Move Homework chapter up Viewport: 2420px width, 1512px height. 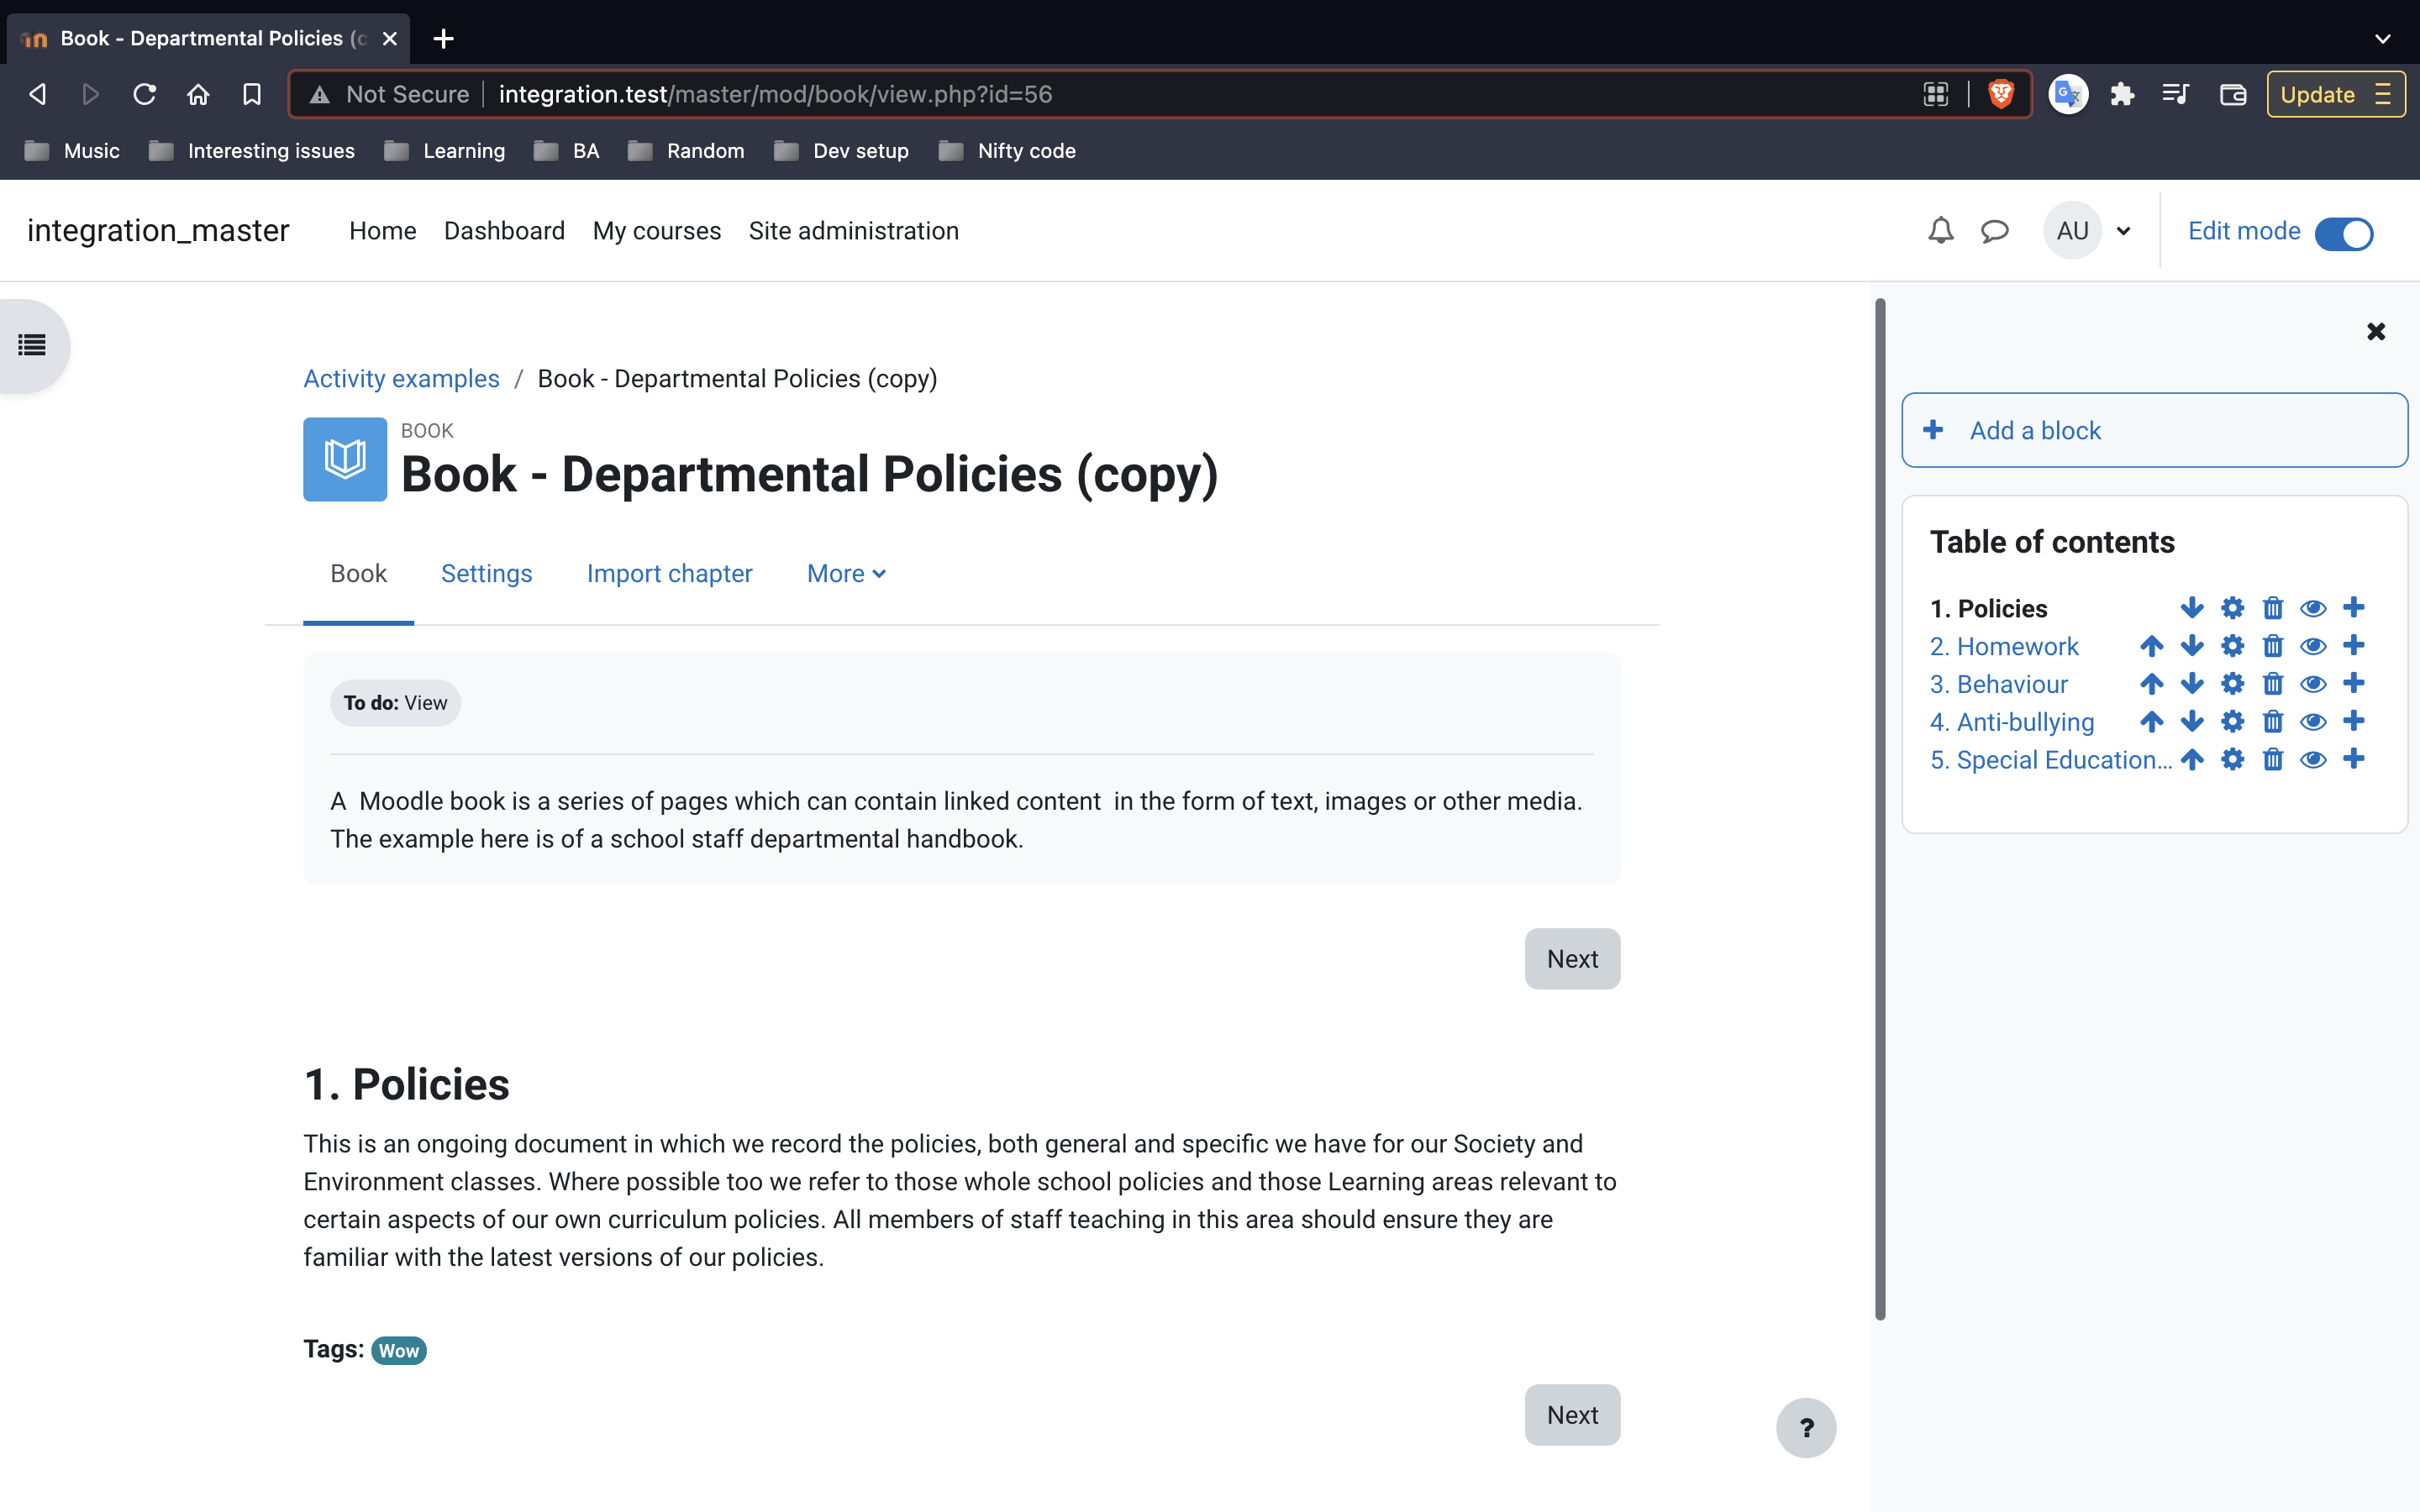pyautogui.click(x=2151, y=646)
